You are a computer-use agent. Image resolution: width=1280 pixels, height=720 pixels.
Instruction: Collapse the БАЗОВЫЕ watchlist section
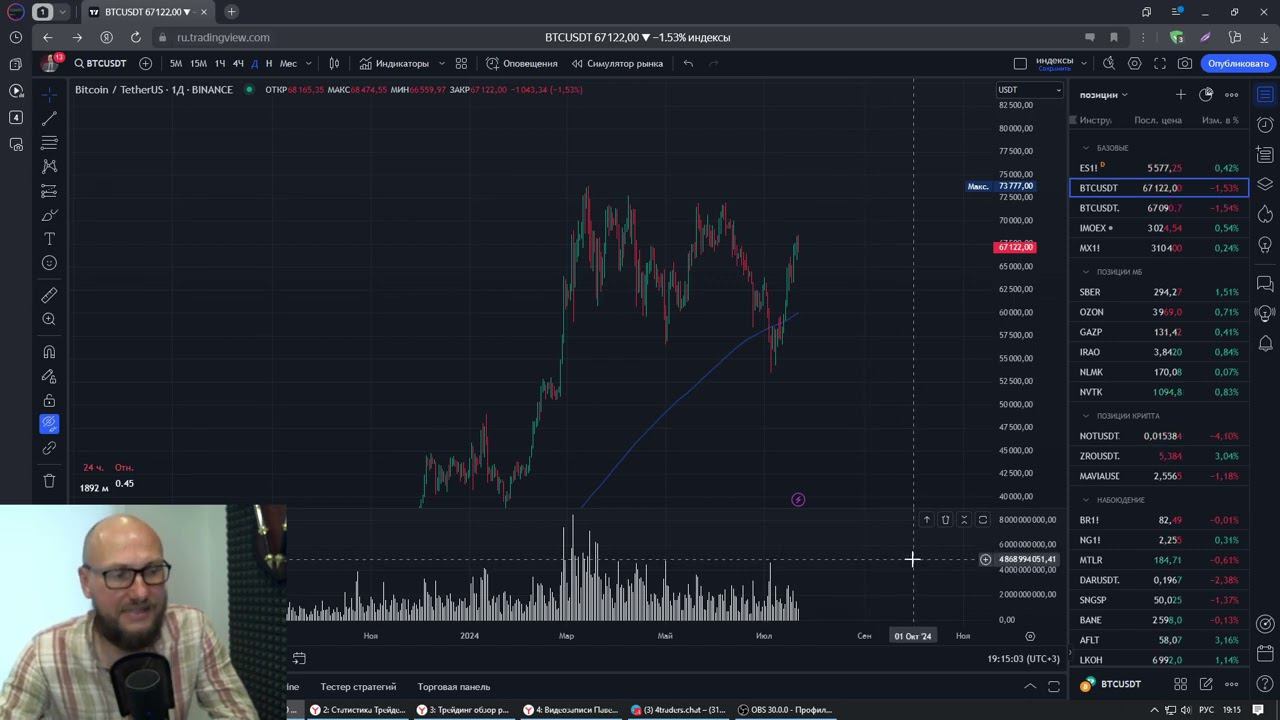(x=1086, y=148)
